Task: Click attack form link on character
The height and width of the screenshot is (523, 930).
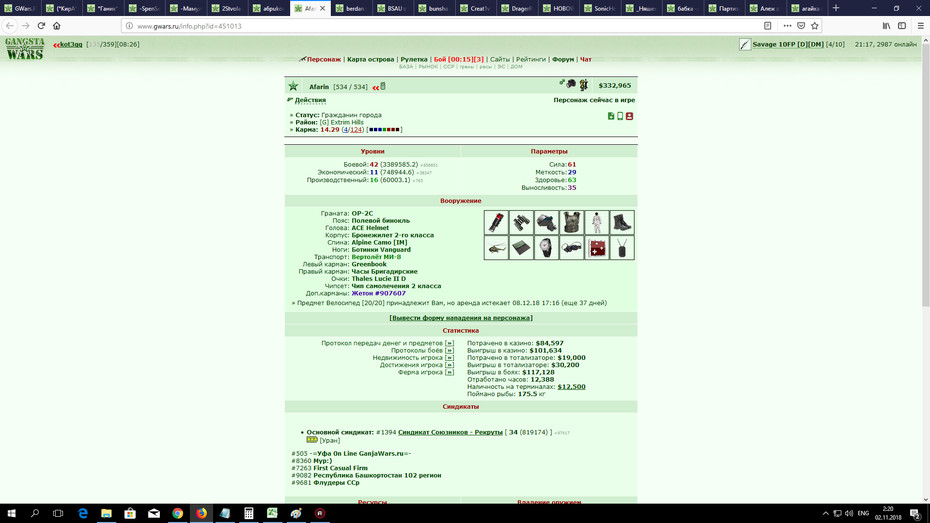Action: click(461, 318)
